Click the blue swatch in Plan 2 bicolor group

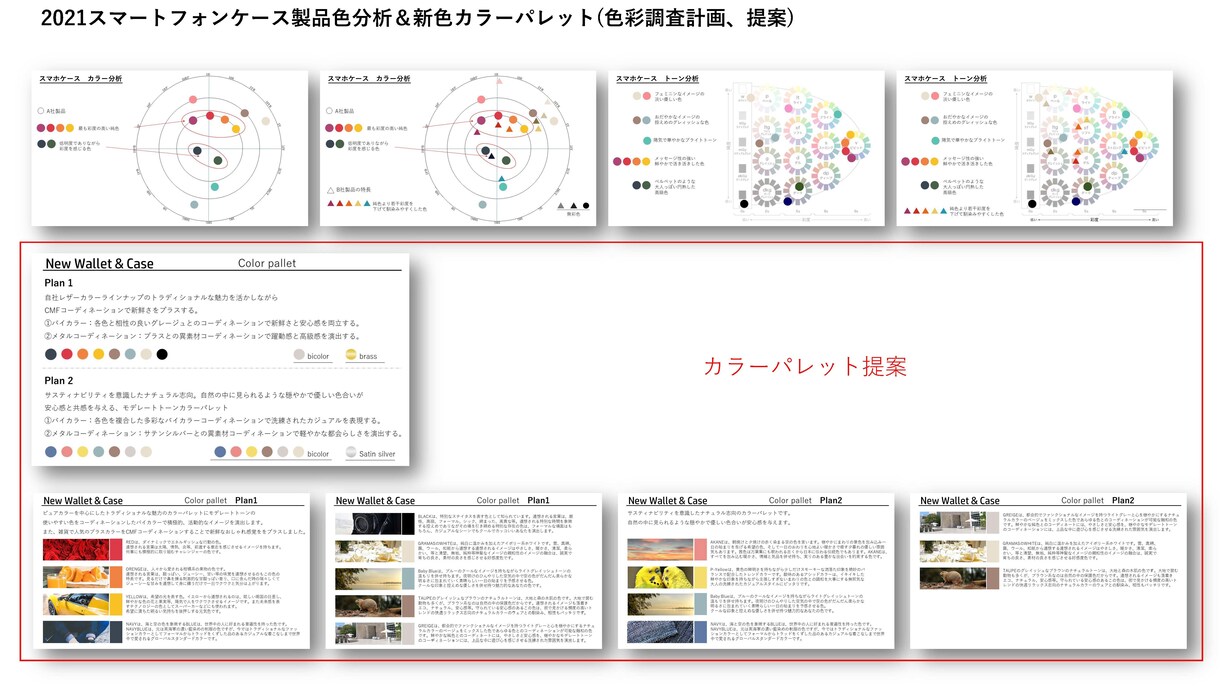219,453
